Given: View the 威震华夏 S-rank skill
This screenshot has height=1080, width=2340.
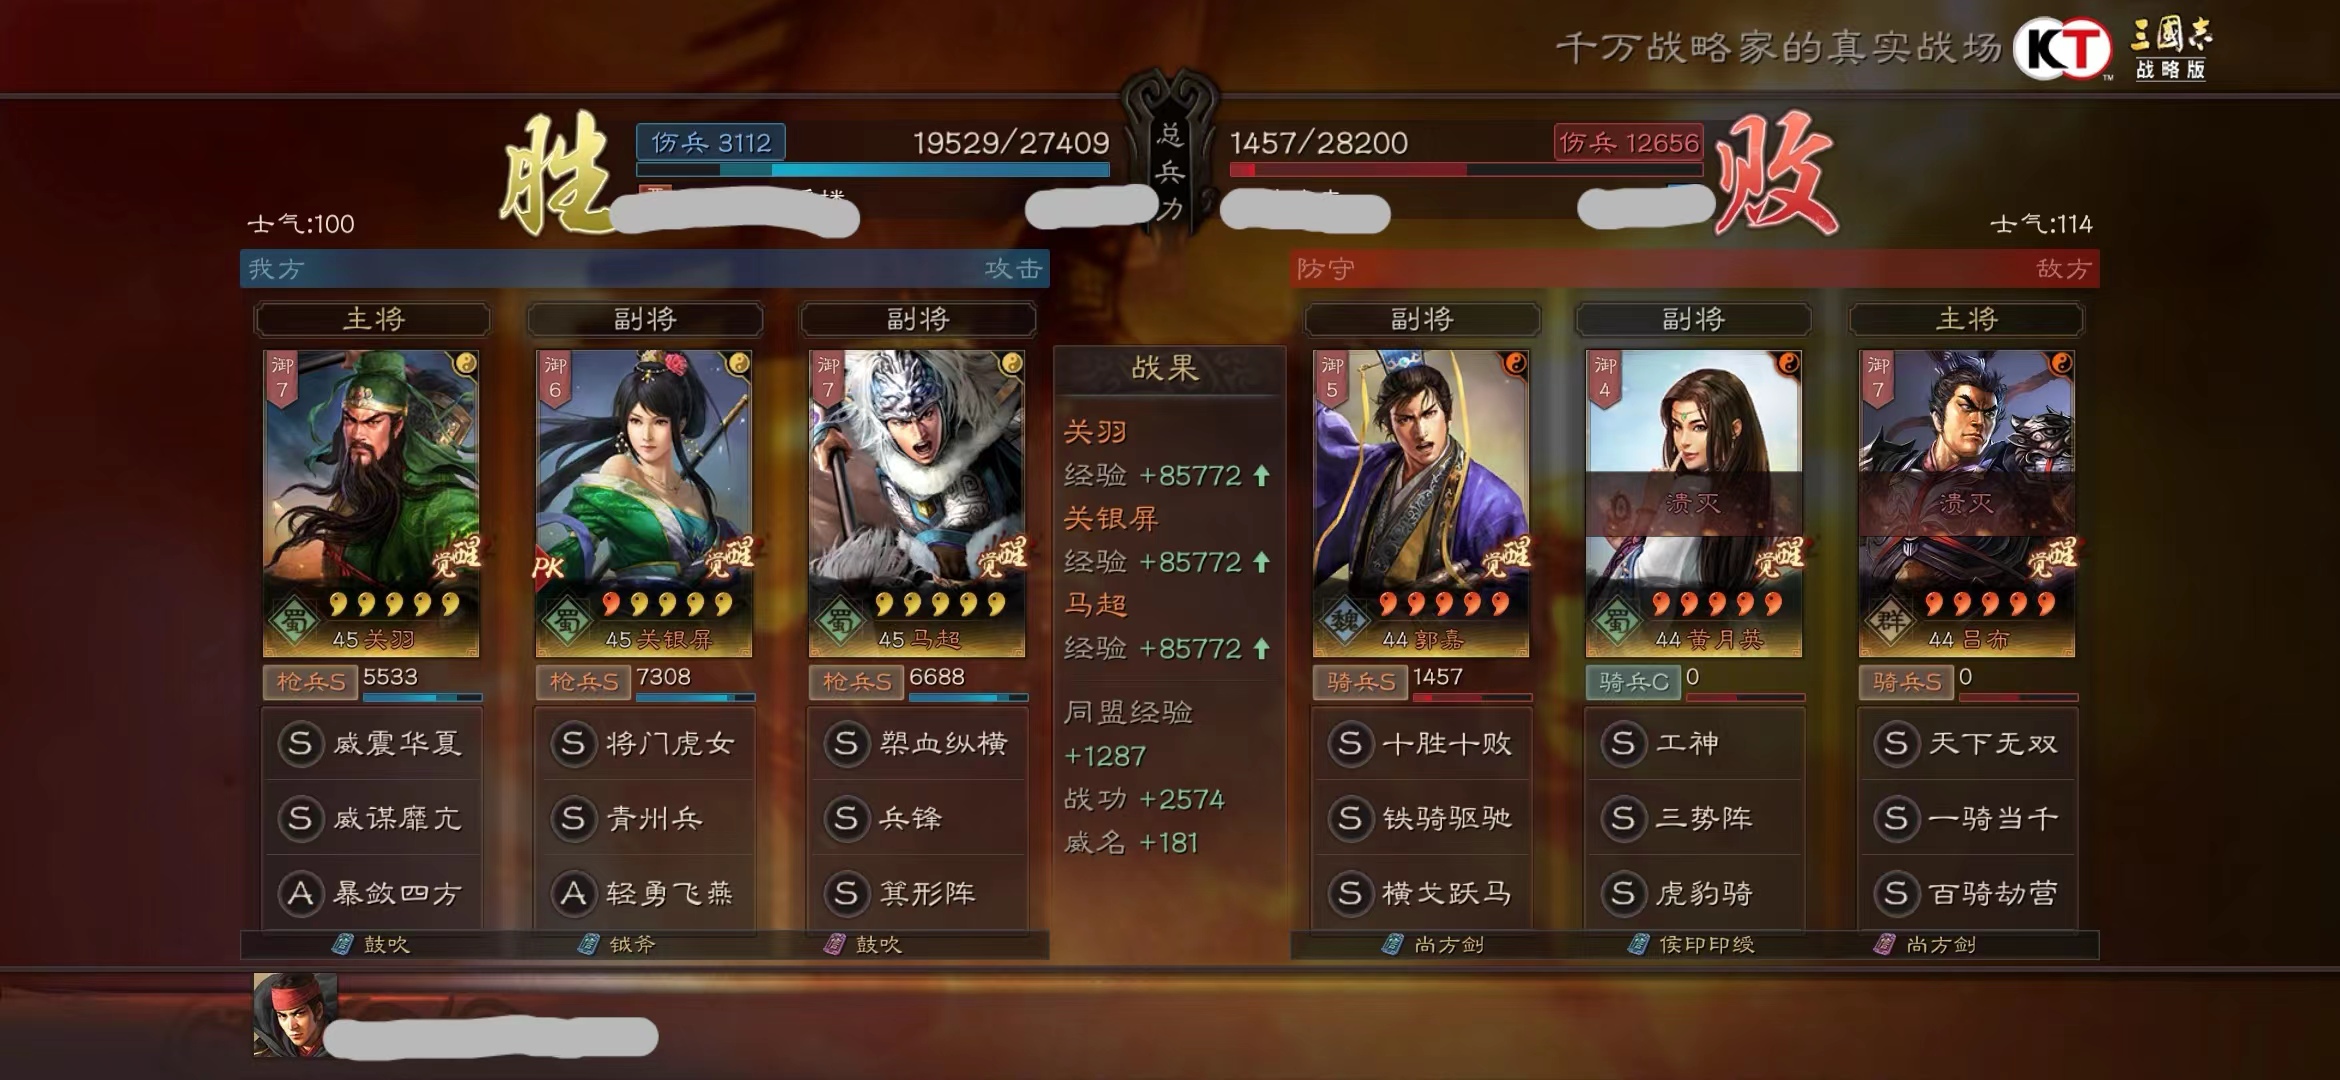Looking at the screenshot, I should [372, 743].
